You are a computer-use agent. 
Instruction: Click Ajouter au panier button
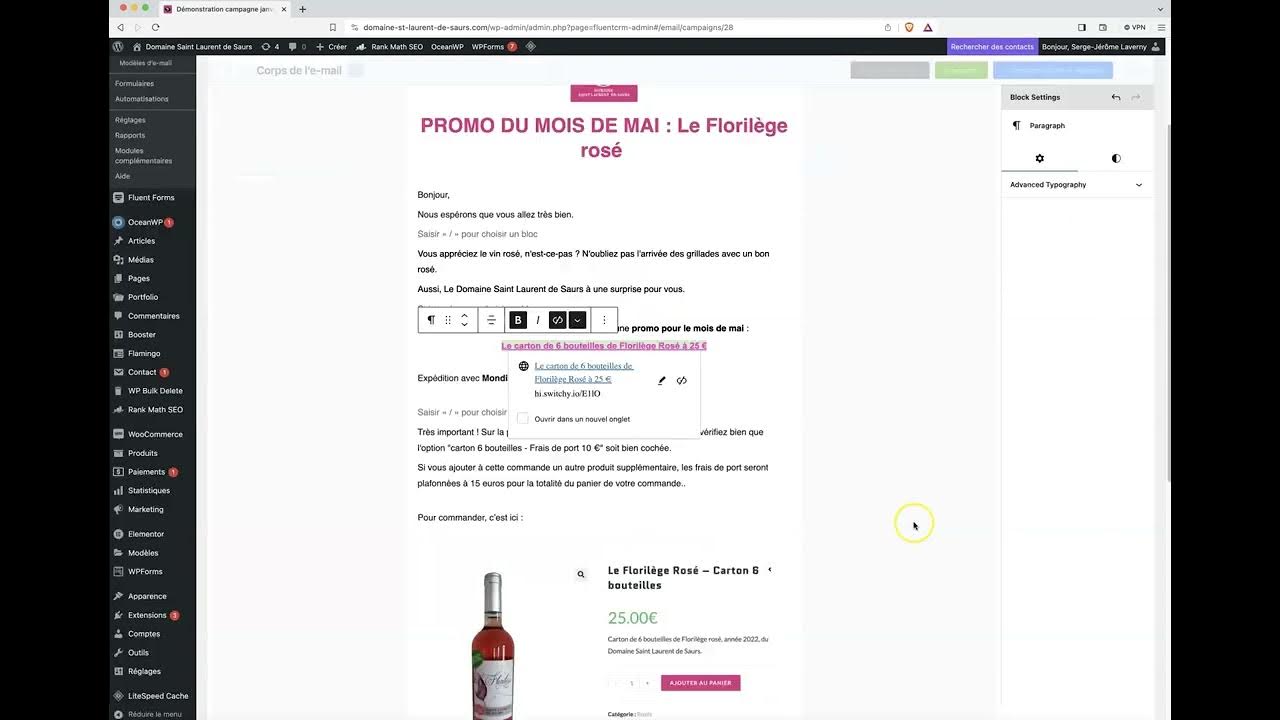point(700,683)
